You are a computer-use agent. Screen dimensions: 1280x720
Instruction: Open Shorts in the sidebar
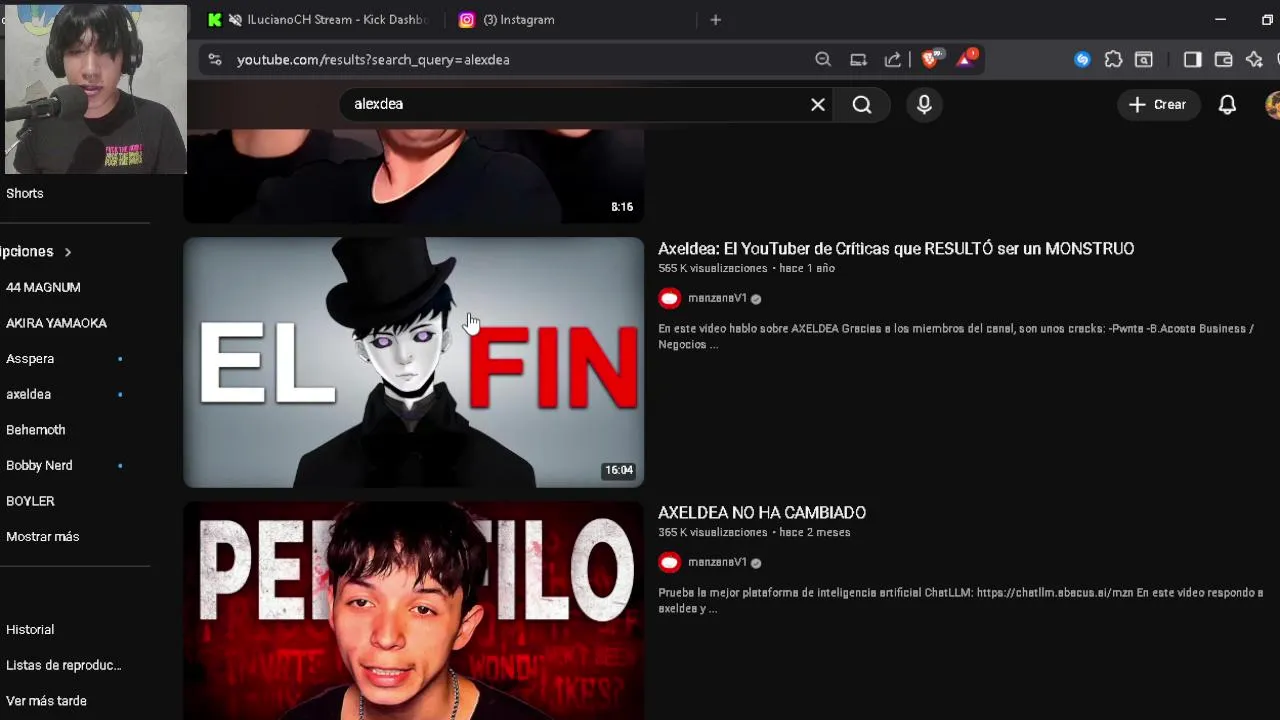point(25,193)
